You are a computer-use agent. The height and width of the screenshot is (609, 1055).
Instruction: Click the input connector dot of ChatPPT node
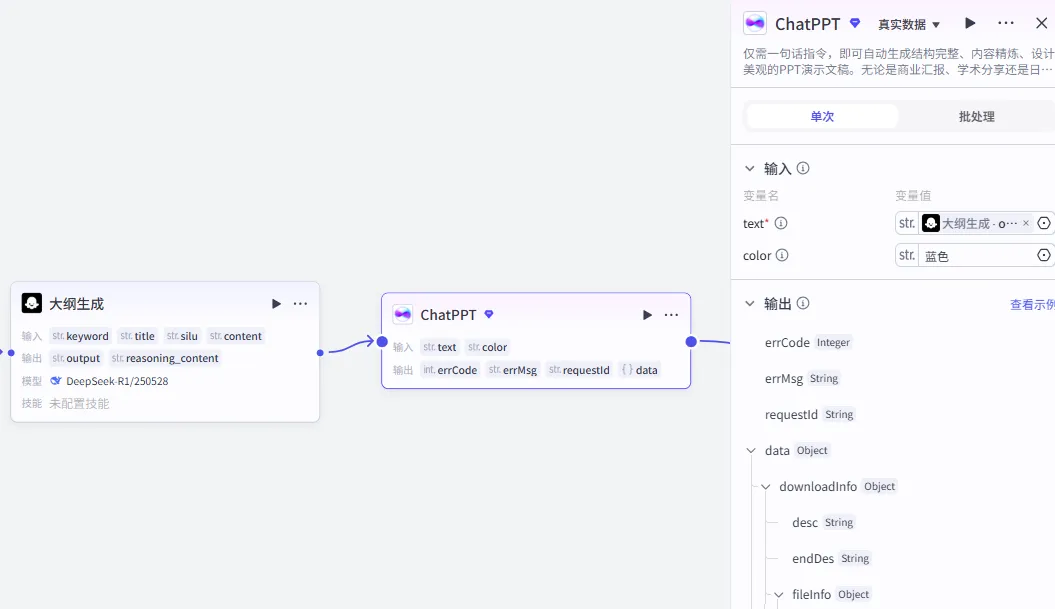[x=382, y=342]
